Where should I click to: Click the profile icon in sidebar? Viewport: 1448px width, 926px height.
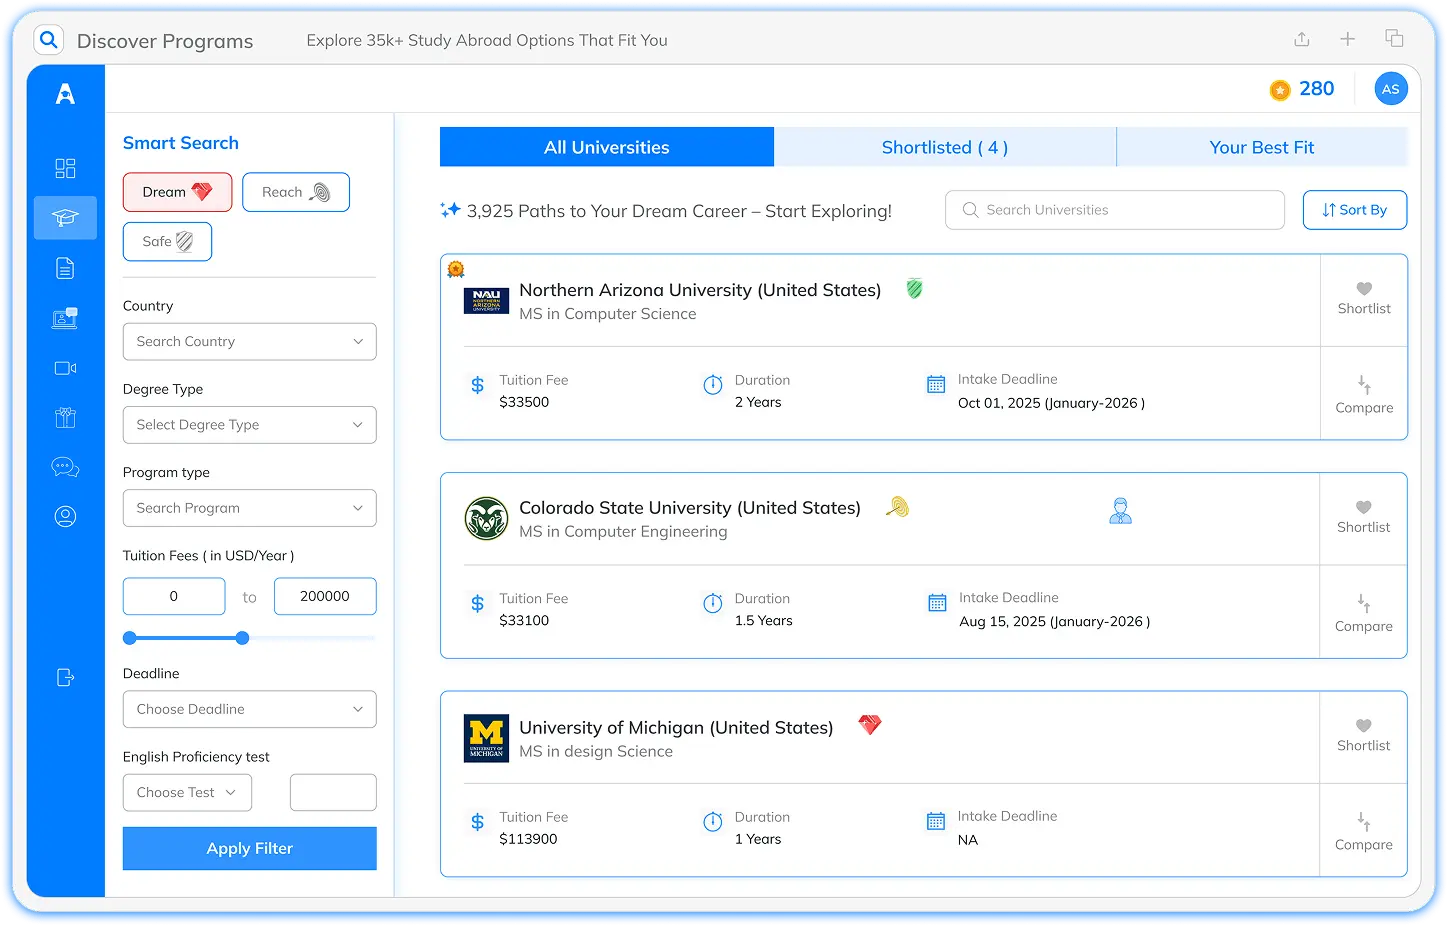(65, 516)
